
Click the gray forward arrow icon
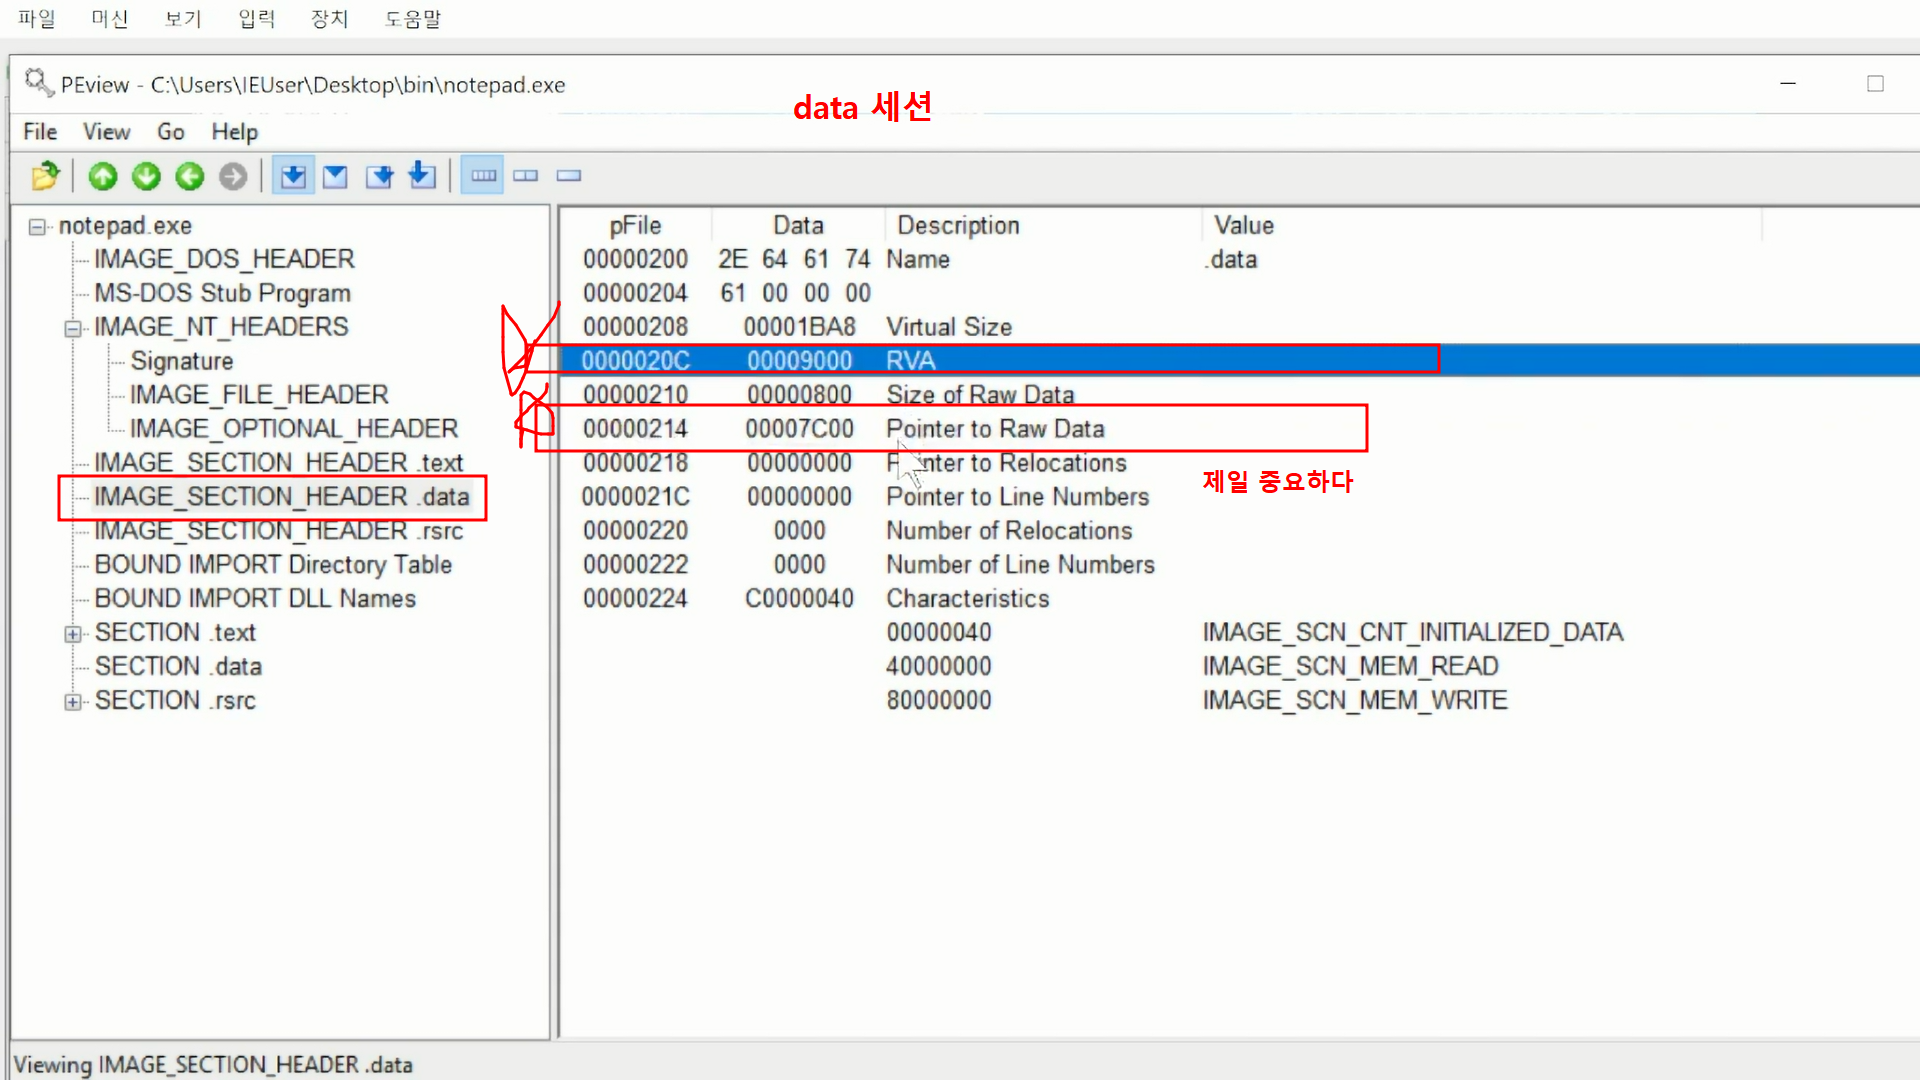233,176
